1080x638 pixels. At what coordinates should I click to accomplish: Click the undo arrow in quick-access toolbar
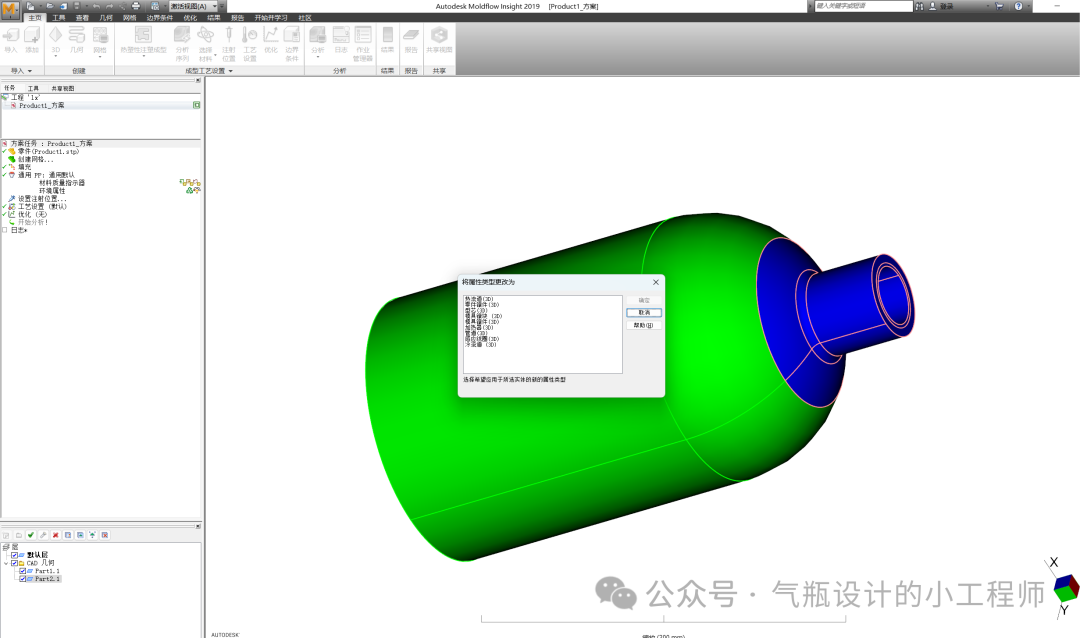coord(96,6)
